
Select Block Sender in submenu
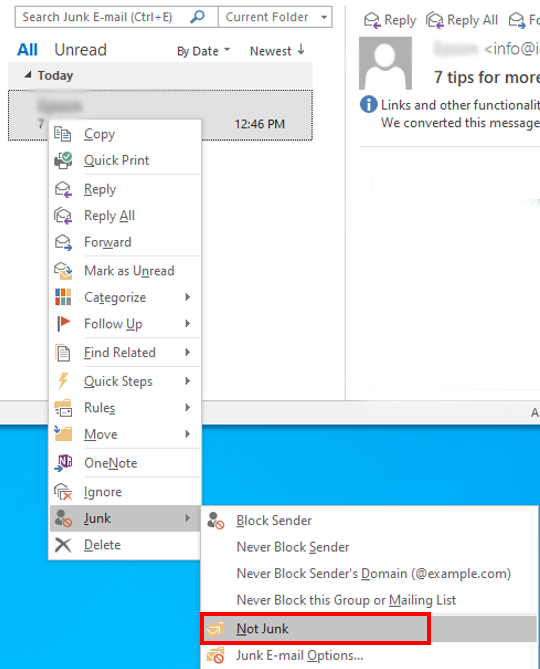coord(369,521)
